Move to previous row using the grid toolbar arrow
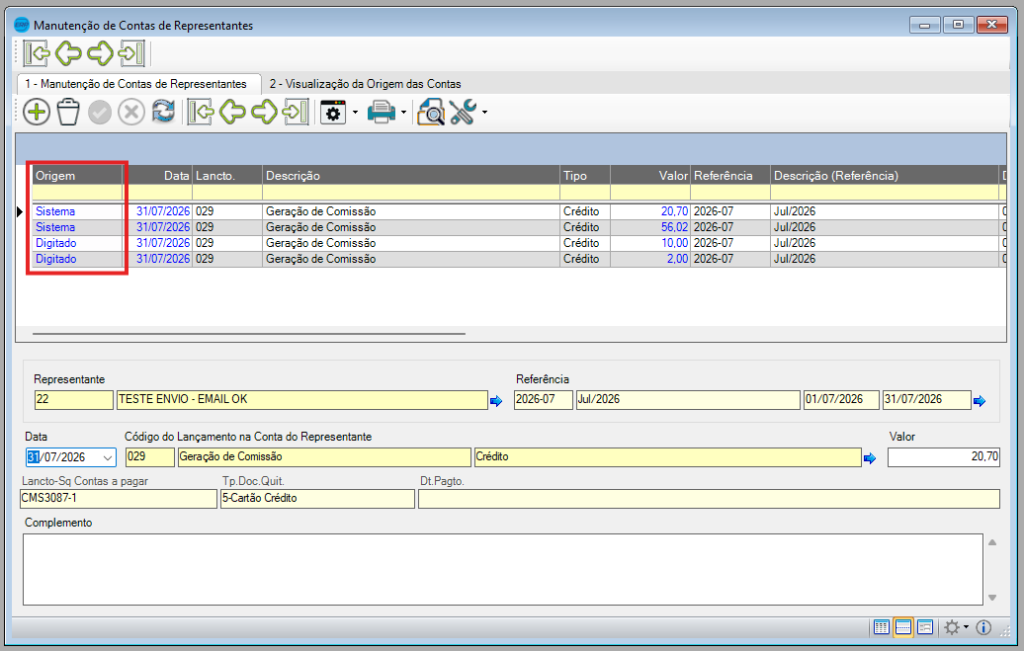This screenshot has width=1024, height=651. coord(232,112)
